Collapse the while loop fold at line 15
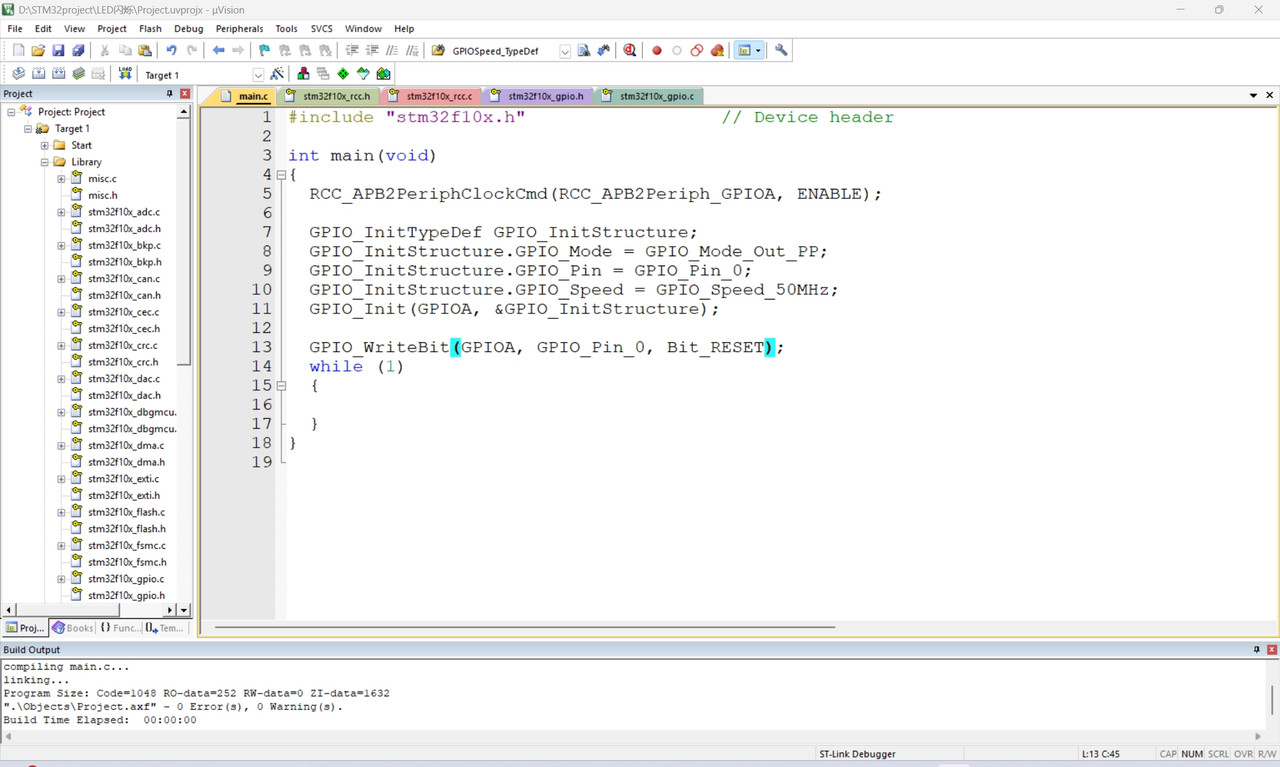1280x767 pixels. tap(281, 386)
